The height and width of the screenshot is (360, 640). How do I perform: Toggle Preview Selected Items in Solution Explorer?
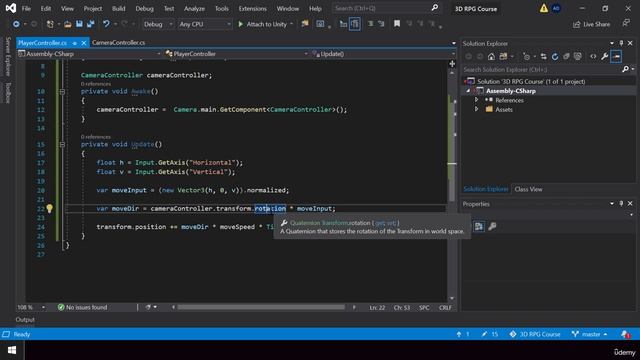[616, 57]
